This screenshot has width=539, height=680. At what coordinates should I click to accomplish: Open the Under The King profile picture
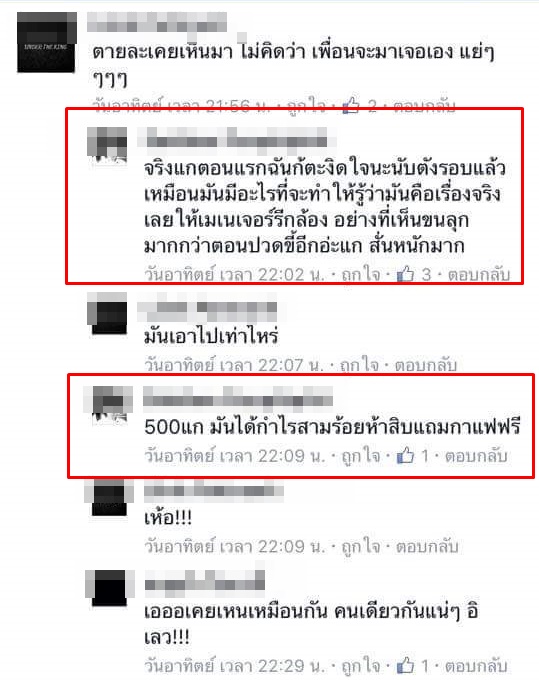[46, 42]
